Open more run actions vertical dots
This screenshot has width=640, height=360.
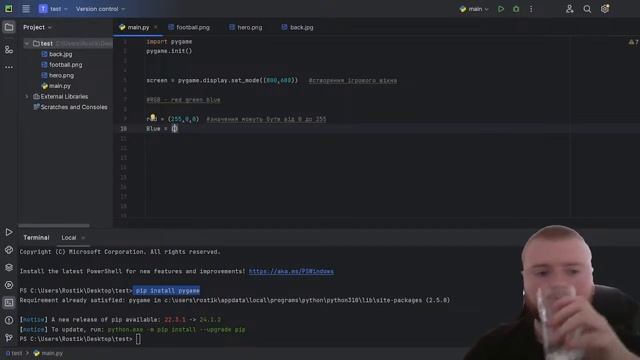(x=531, y=9)
